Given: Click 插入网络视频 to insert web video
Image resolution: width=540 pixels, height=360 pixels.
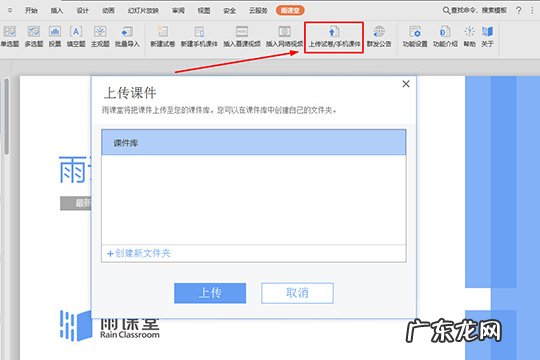Looking at the screenshot, I should coord(284,37).
